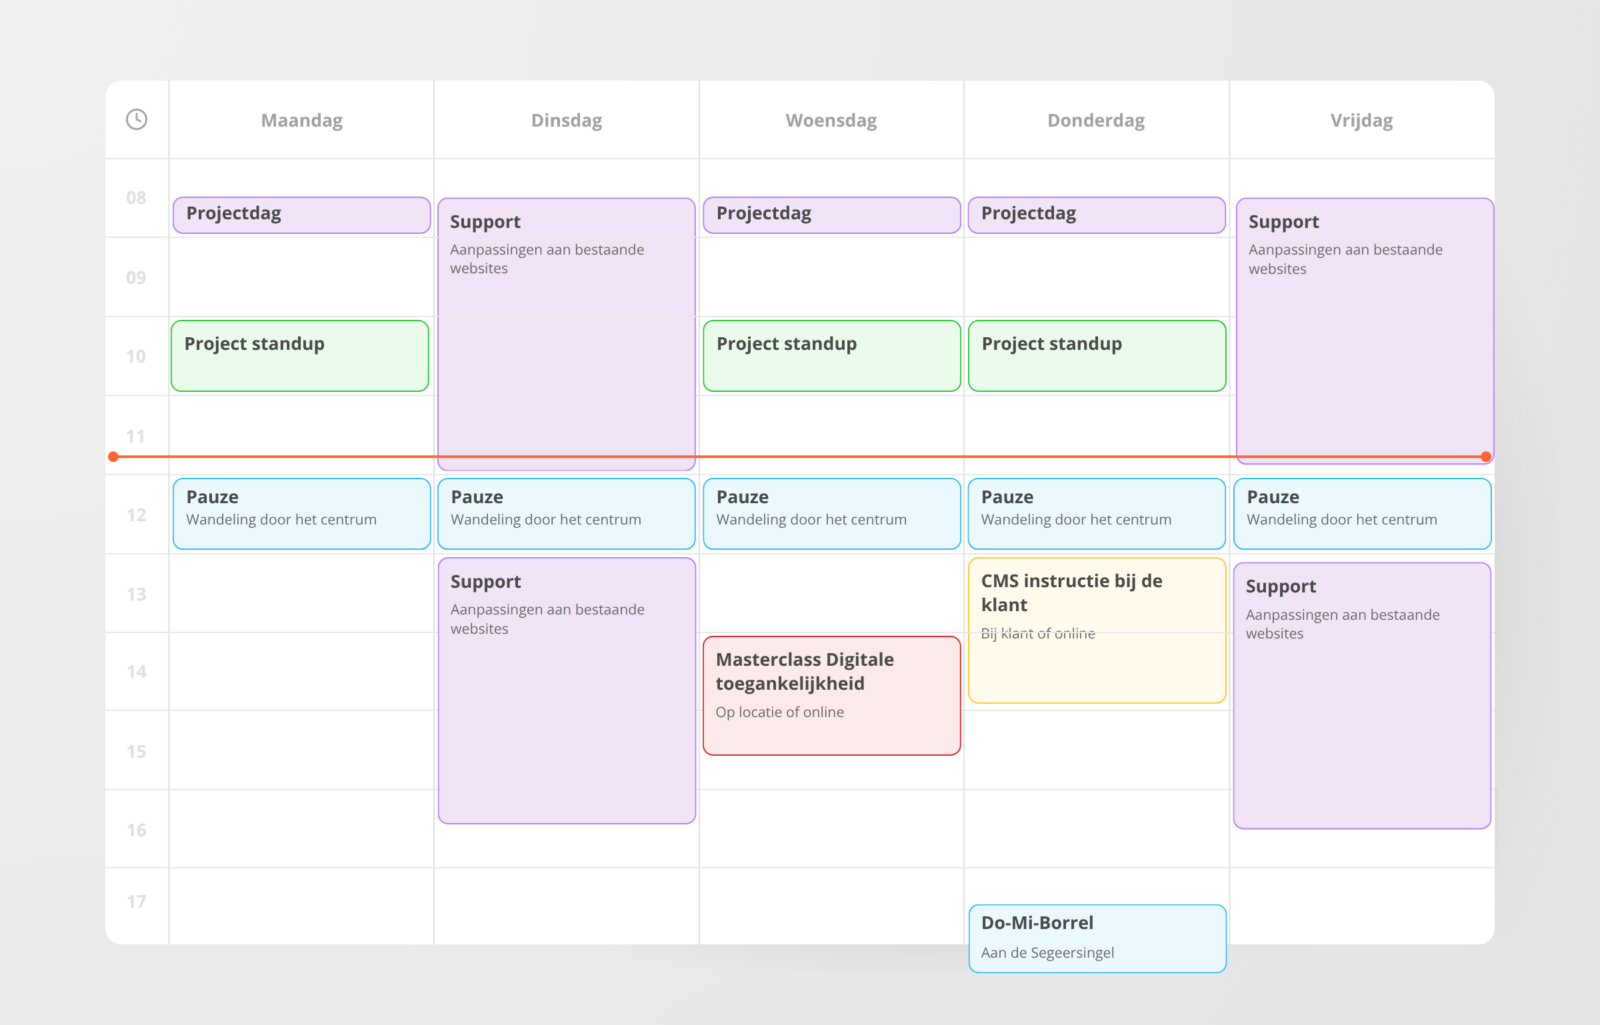Image resolution: width=1600 pixels, height=1025 pixels.
Task: Open Friday's Pauze event
Action: [x=1362, y=514]
